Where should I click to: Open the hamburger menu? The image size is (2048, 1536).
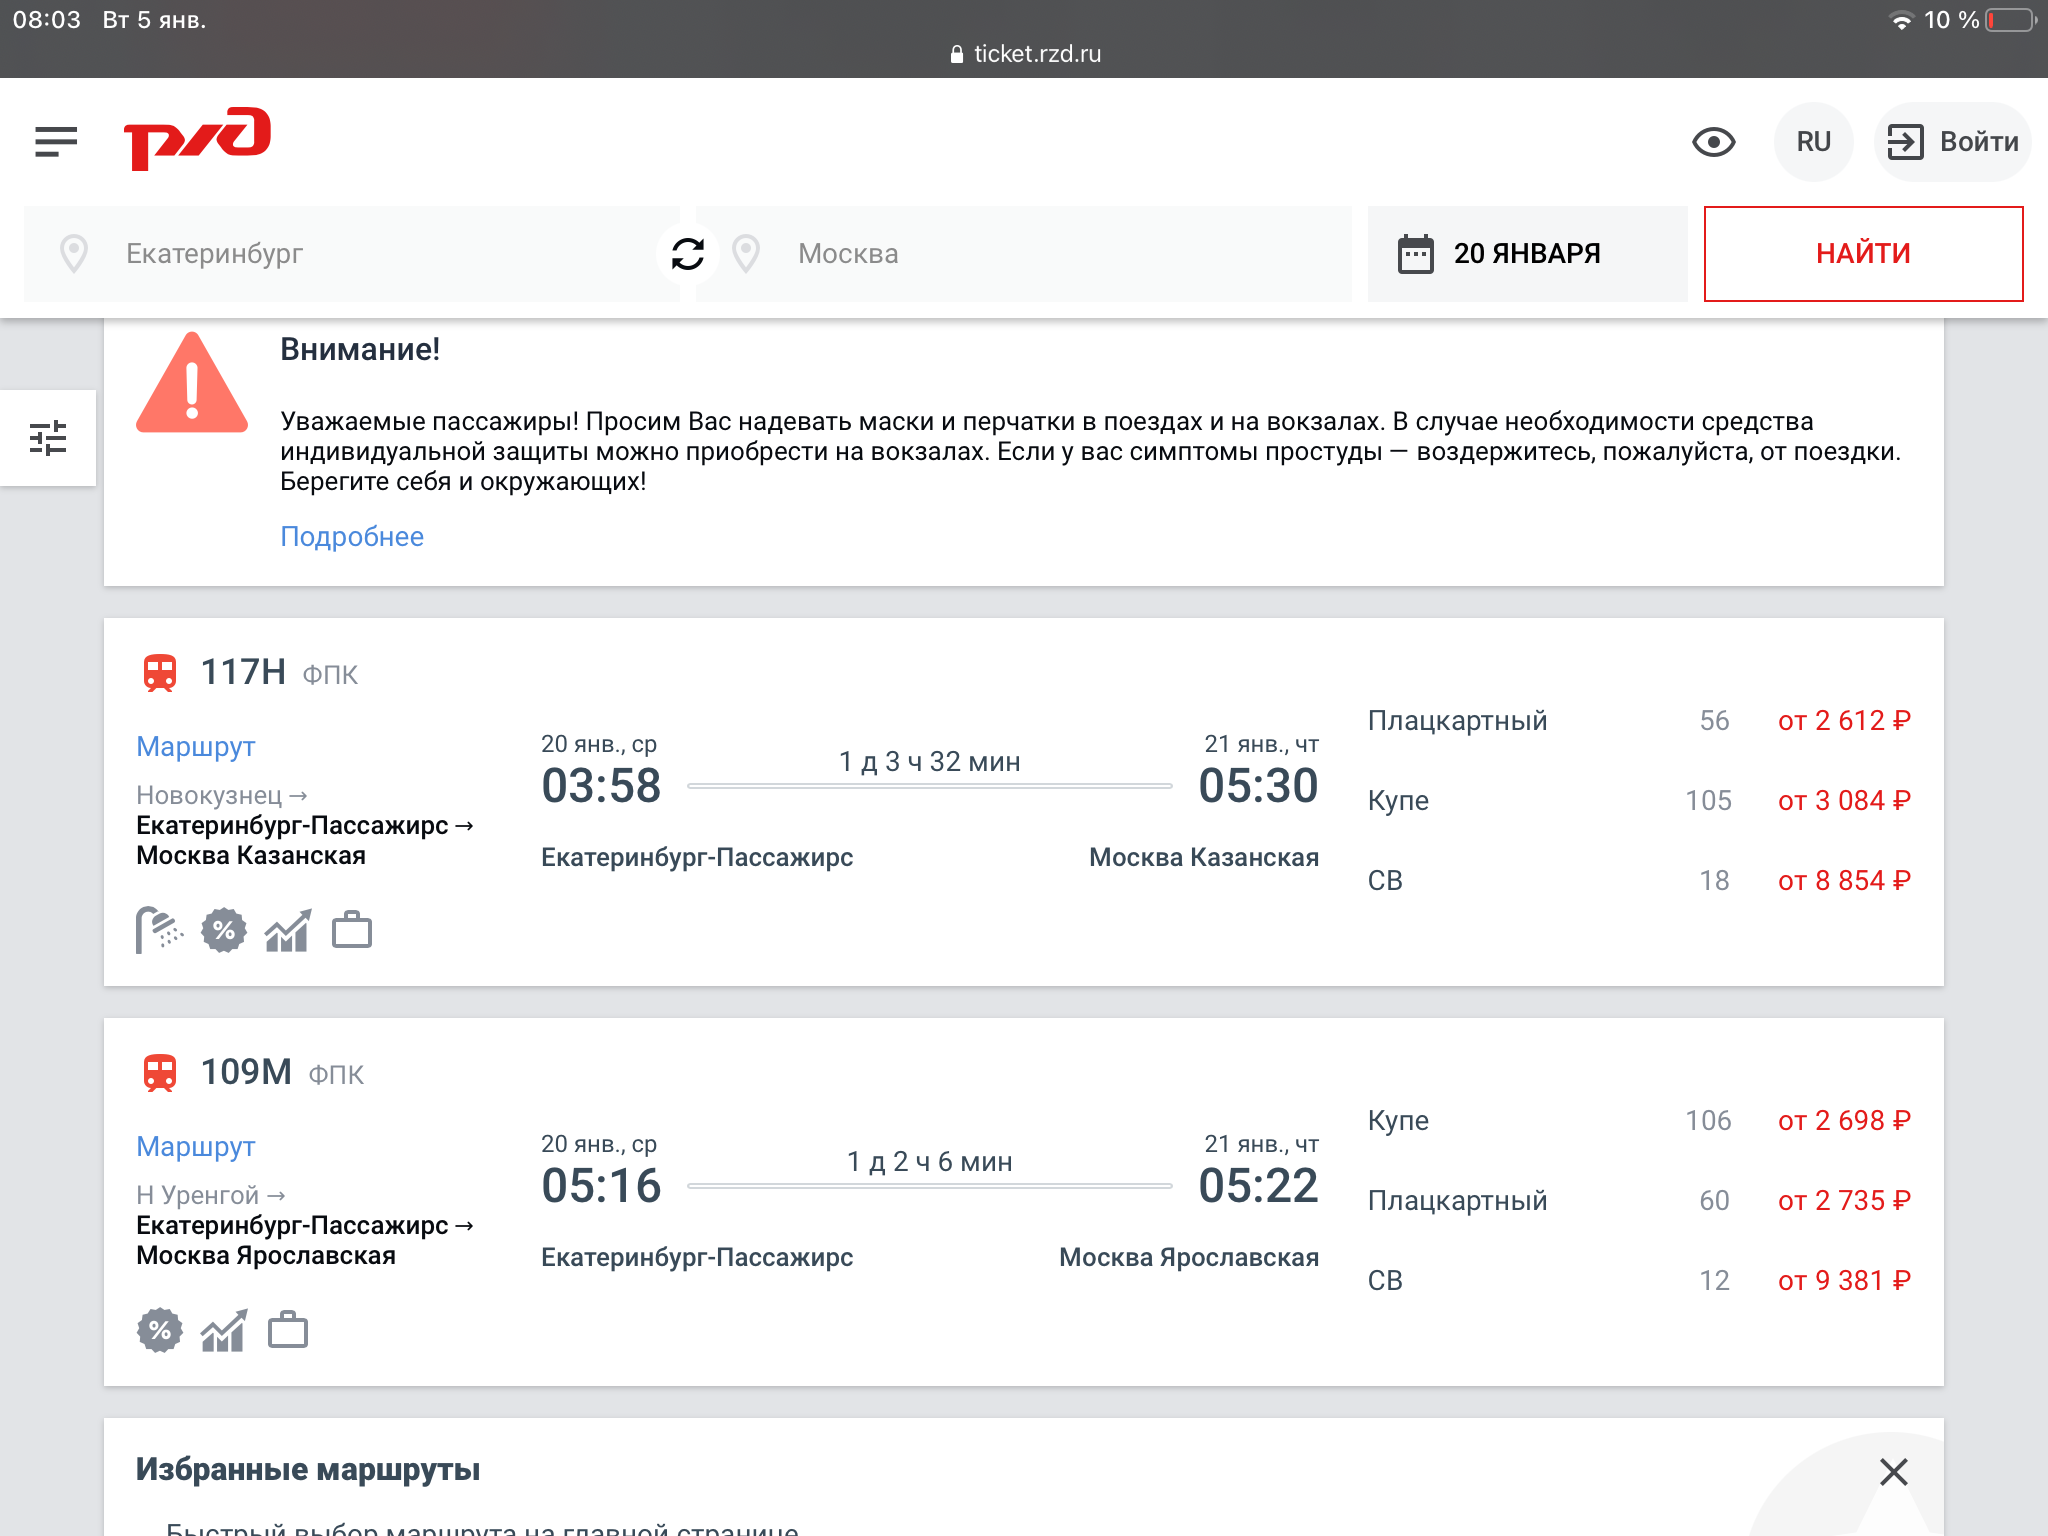point(56,142)
